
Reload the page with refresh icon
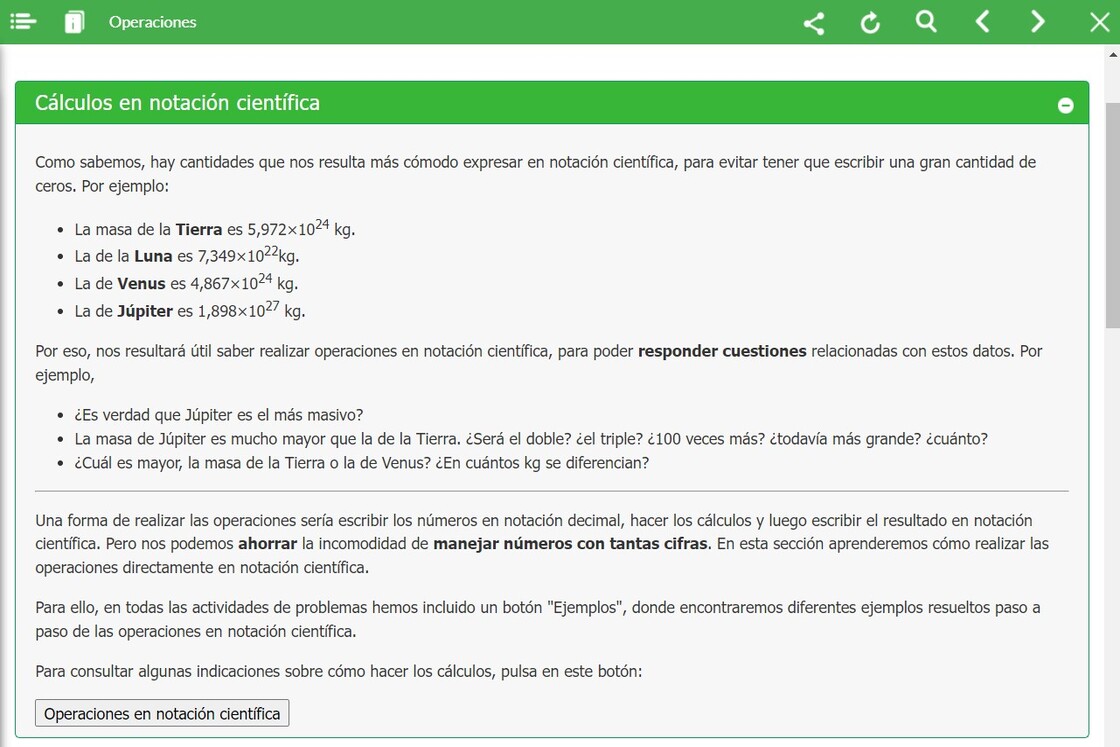coord(870,23)
